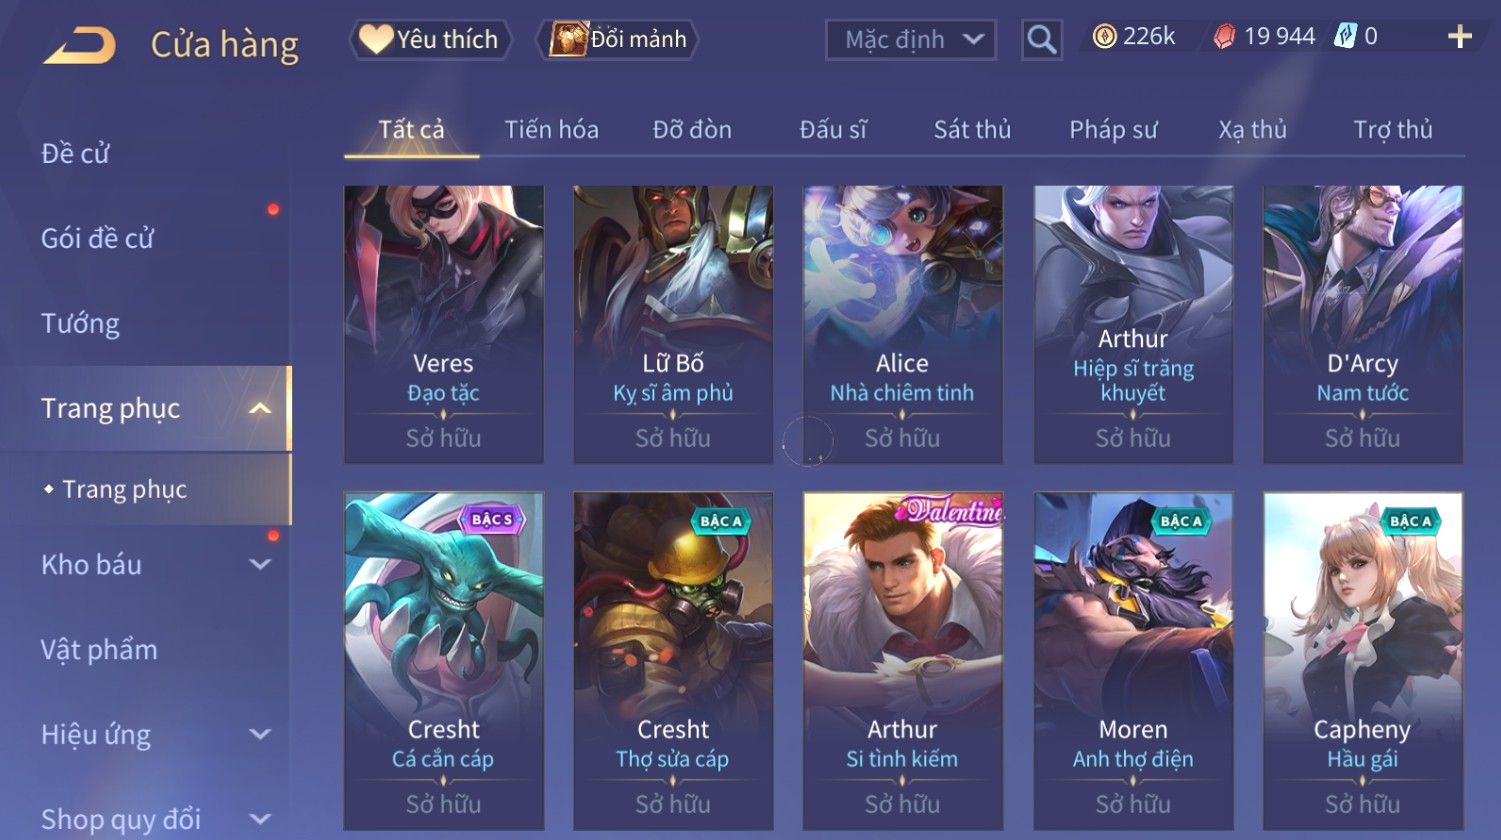Select Capheny Hầu gái skin card
Screen dimensions: 1501x840
coord(1362,661)
